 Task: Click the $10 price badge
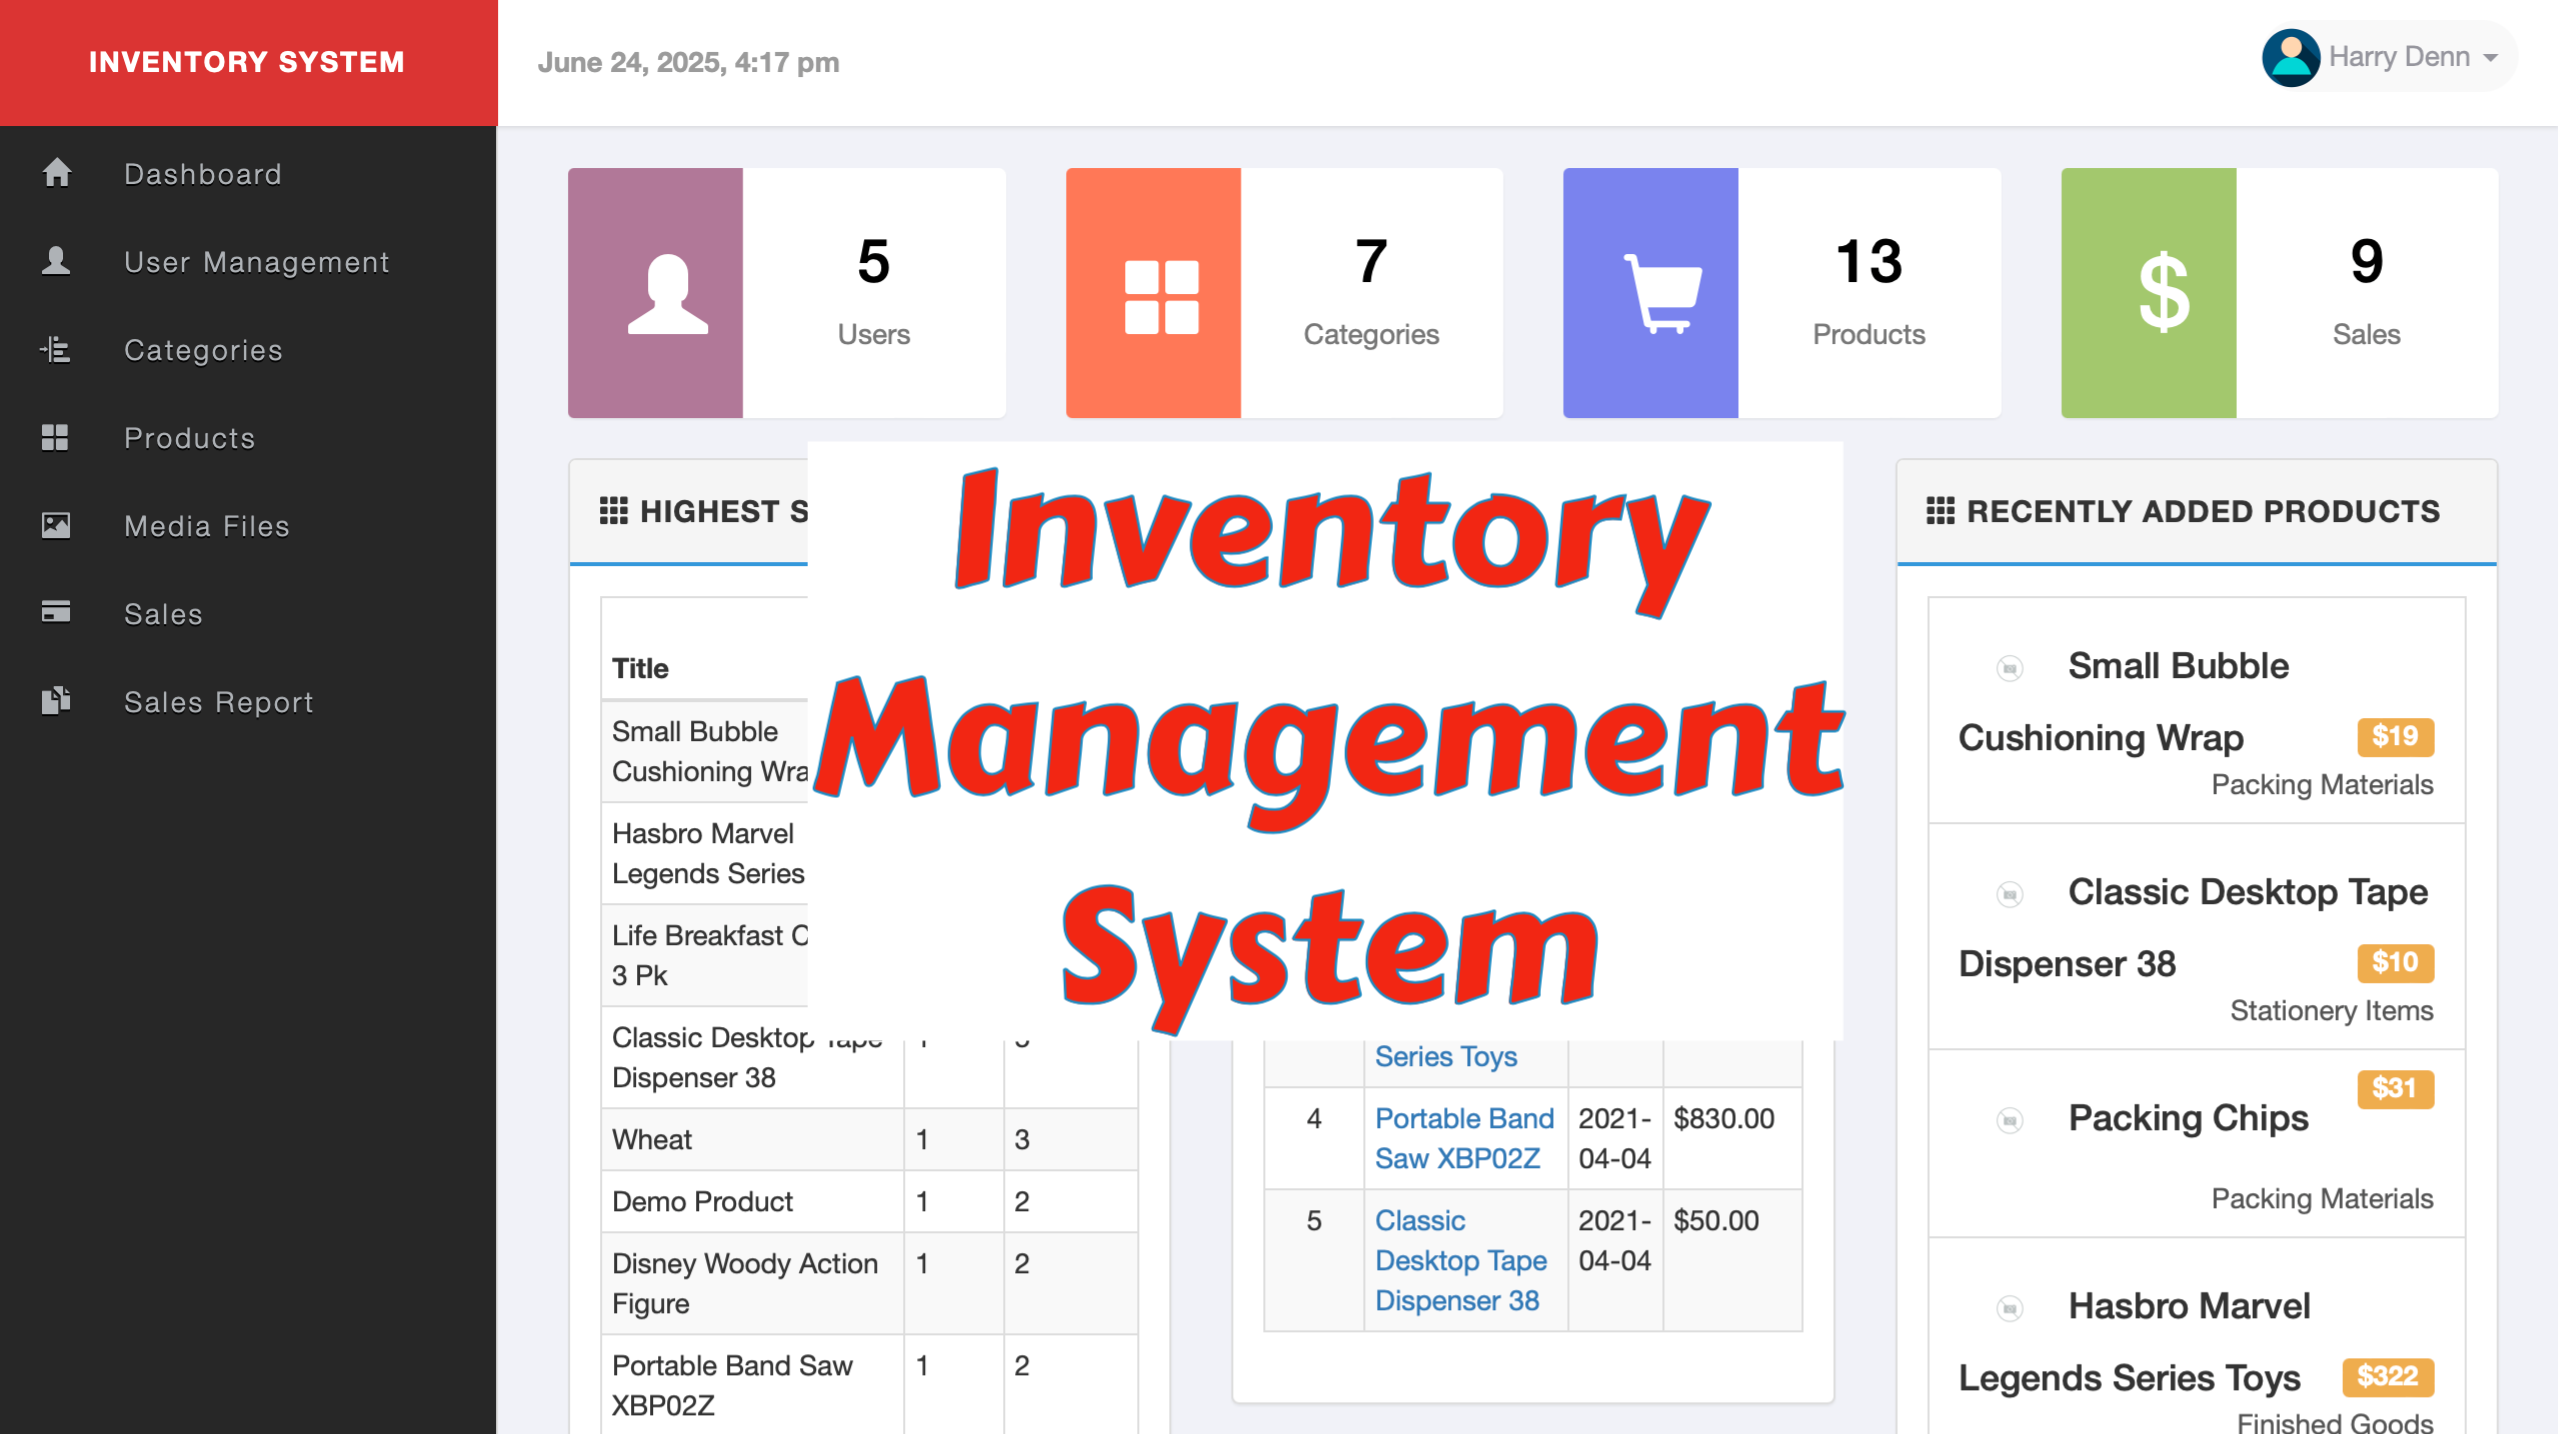point(2394,962)
